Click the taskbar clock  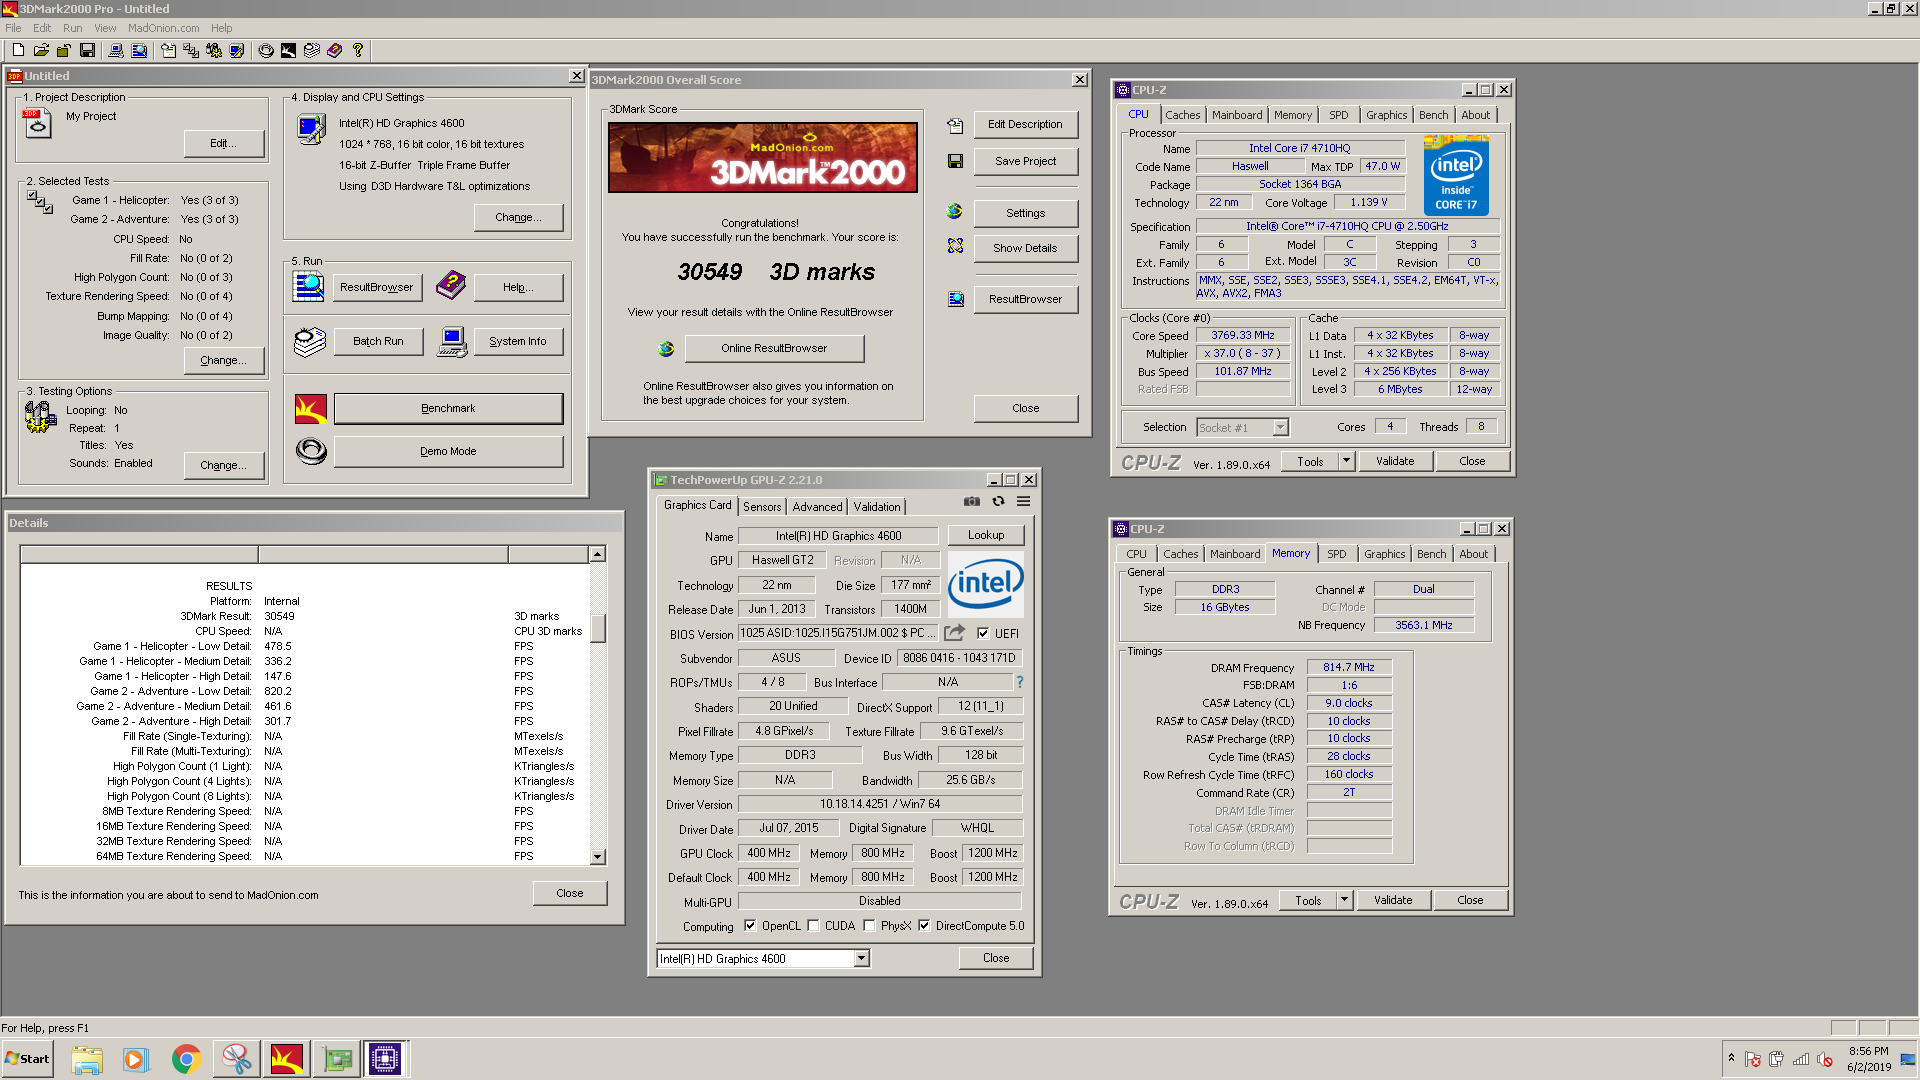1869,1059
